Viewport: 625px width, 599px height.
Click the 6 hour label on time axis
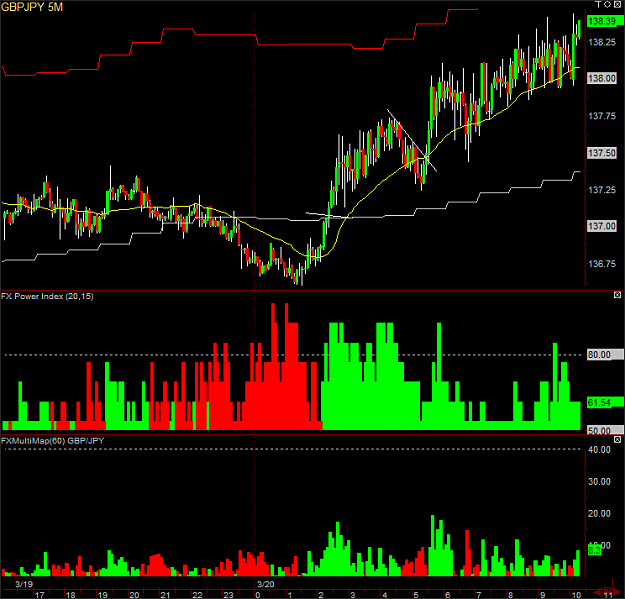coord(448,595)
